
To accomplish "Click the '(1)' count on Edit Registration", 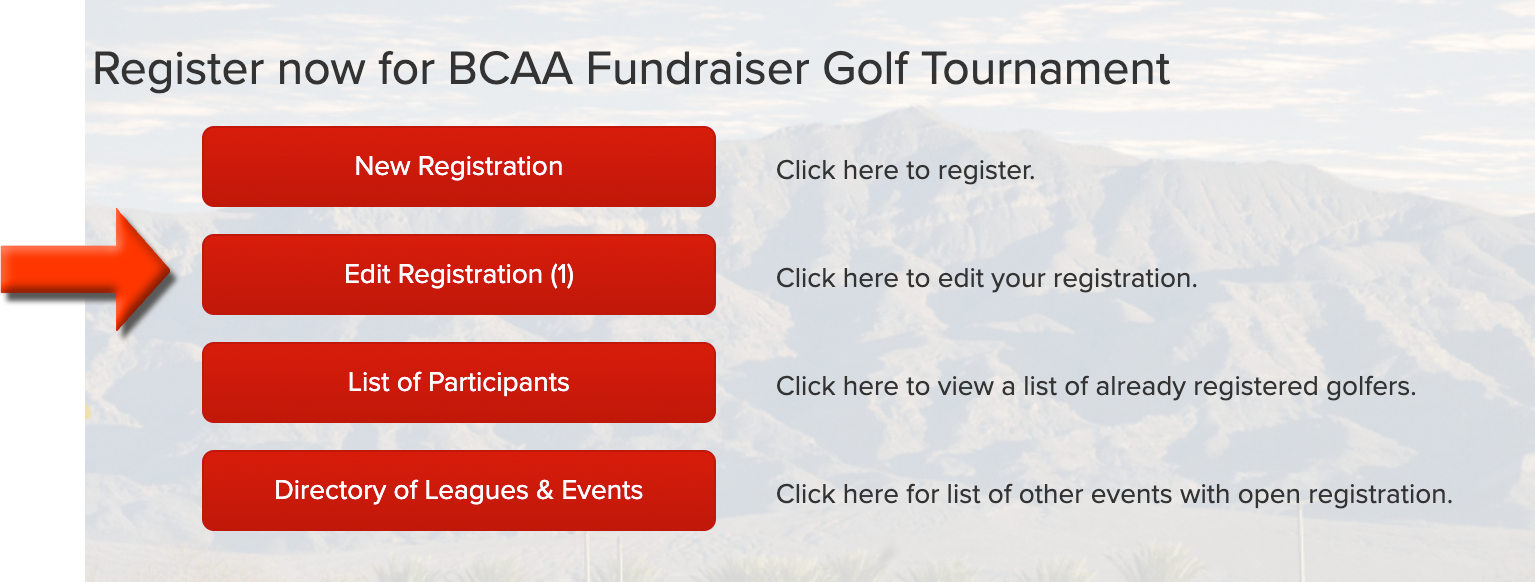I will coord(561,274).
